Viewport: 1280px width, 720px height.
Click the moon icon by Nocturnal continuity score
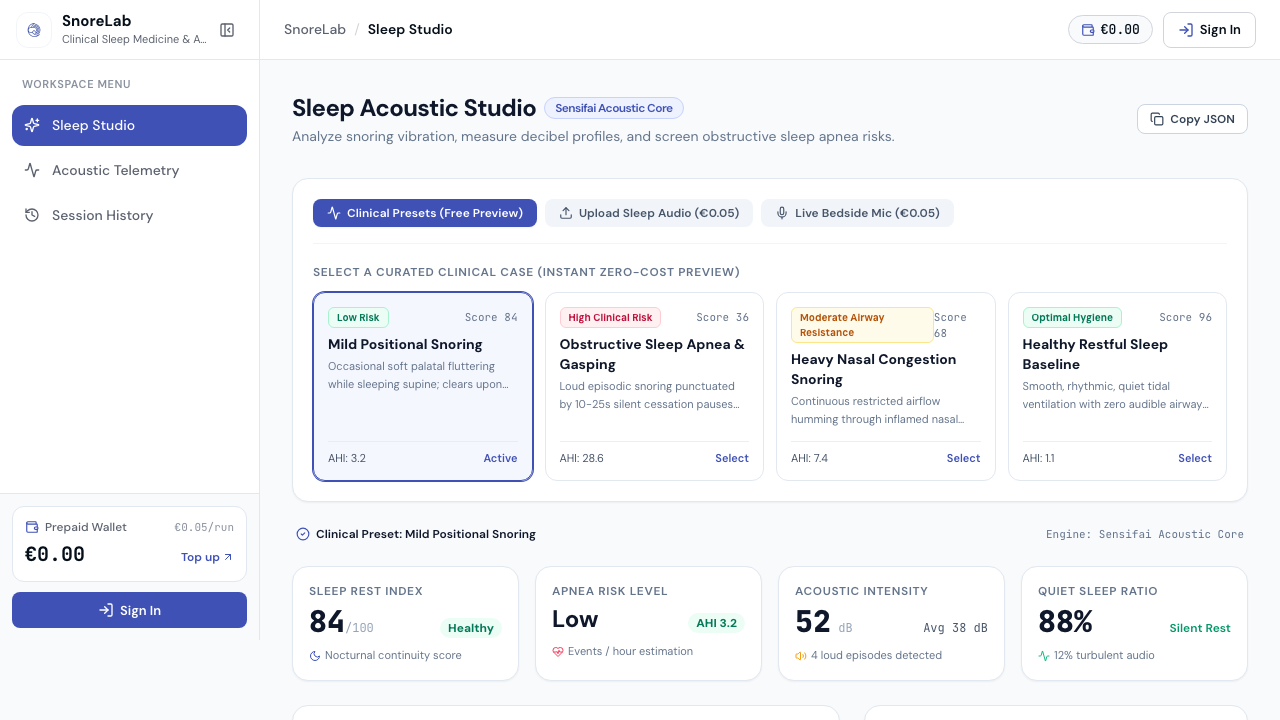coord(315,655)
